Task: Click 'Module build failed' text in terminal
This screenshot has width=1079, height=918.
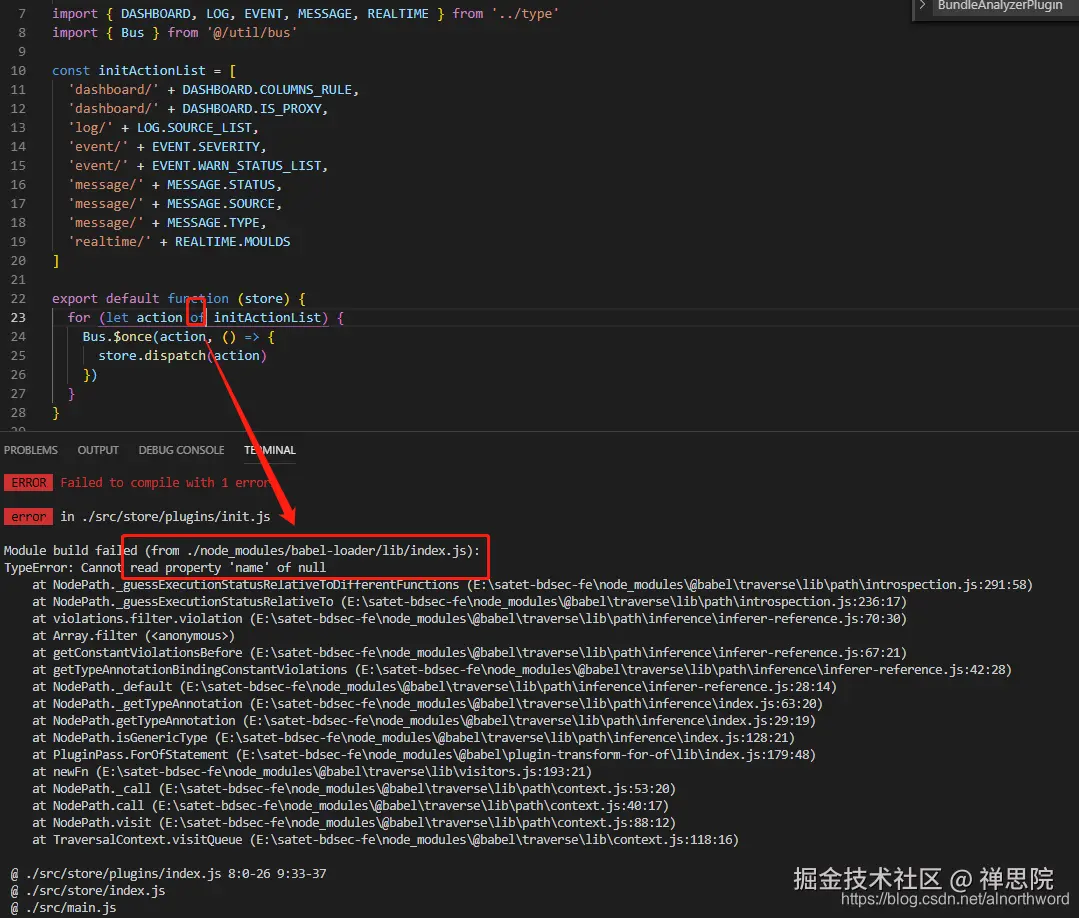Action: (71, 551)
